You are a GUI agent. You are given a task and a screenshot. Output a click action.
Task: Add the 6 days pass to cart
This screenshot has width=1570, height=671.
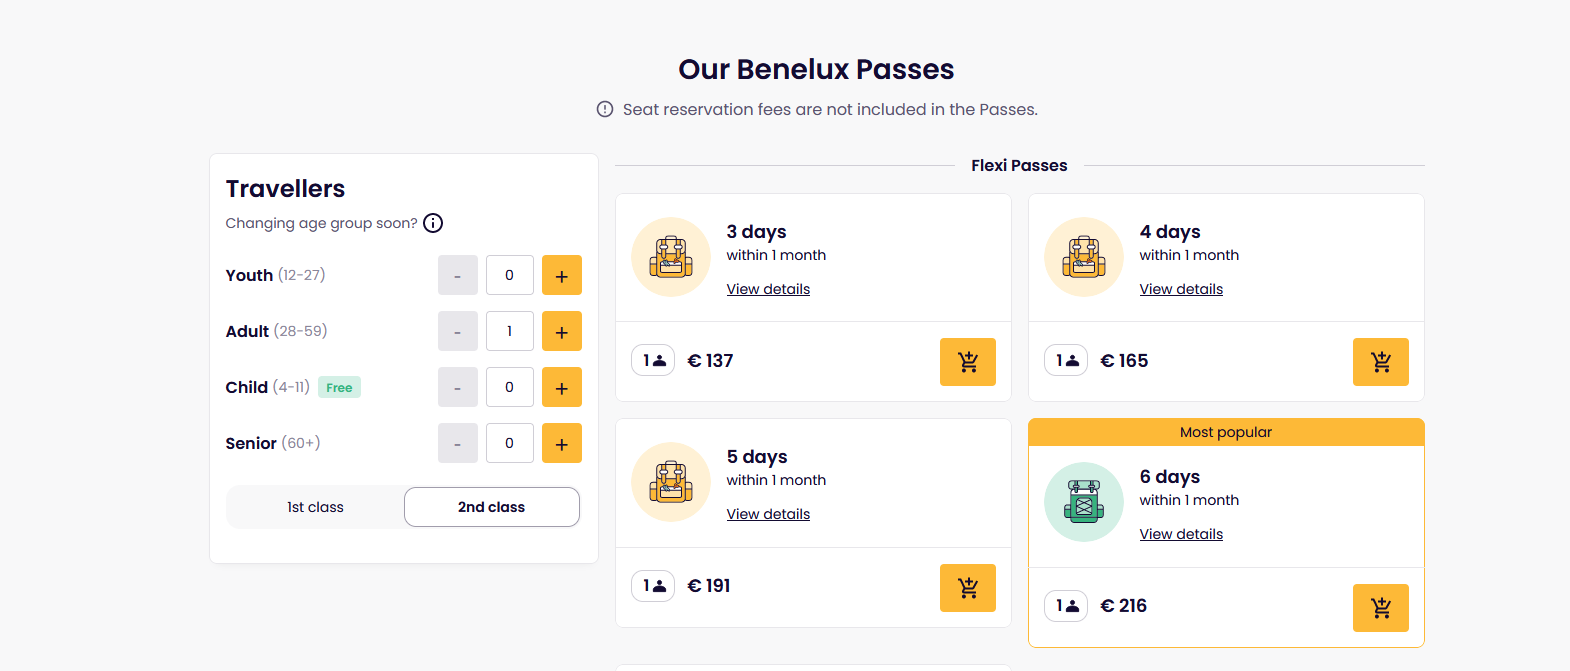point(1380,608)
